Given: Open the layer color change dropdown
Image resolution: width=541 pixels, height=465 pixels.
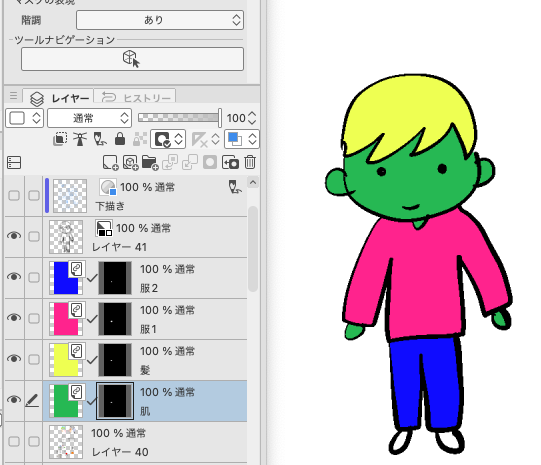Looking at the screenshot, I should coord(242,139).
